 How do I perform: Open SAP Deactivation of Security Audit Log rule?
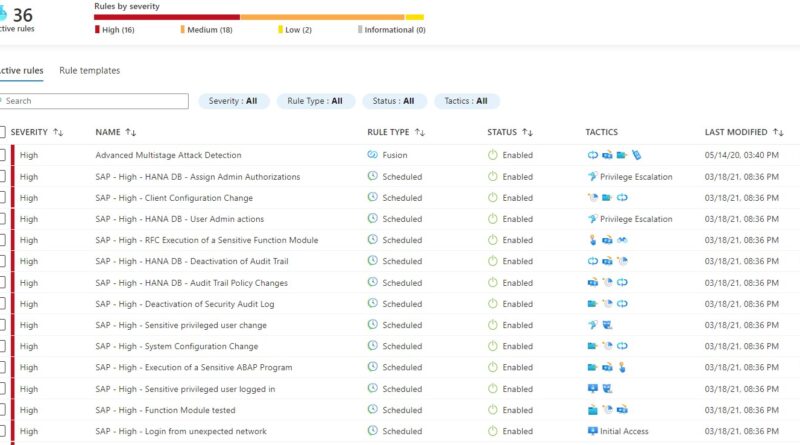coord(185,304)
